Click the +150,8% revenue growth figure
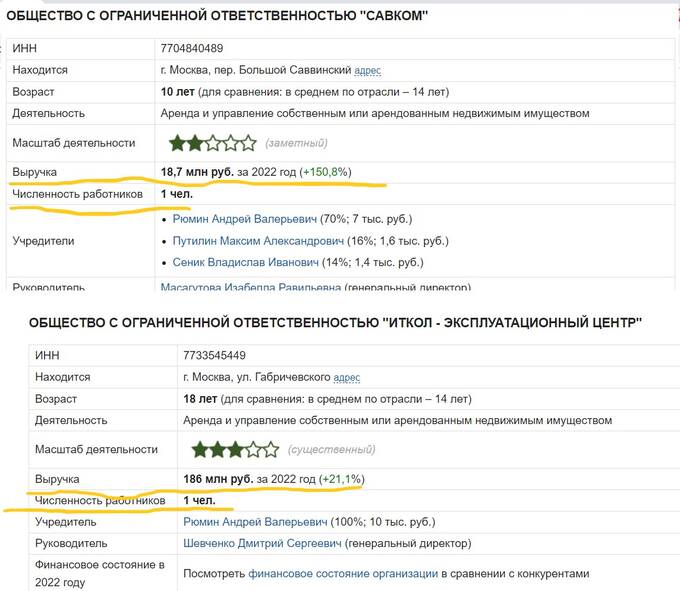The width and height of the screenshot is (680, 591). click(x=327, y=172)
